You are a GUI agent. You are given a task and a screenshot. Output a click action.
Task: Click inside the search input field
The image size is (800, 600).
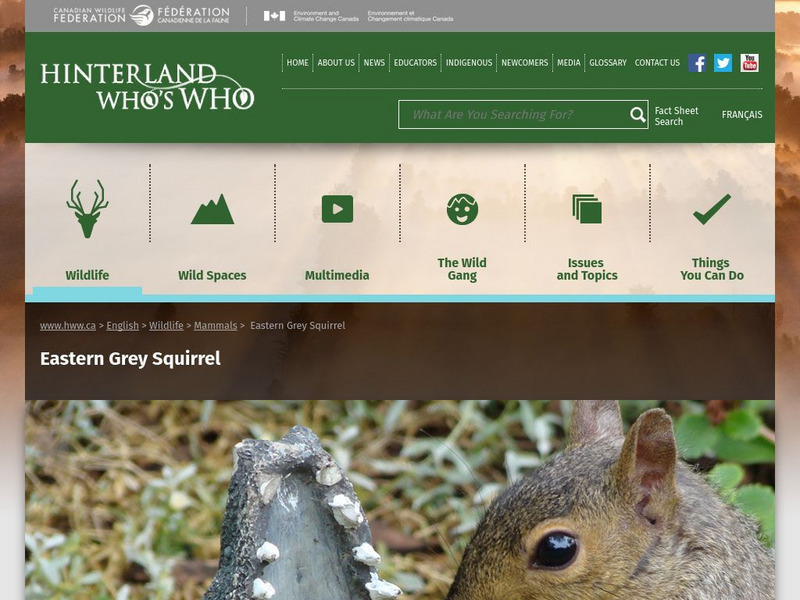510,115
